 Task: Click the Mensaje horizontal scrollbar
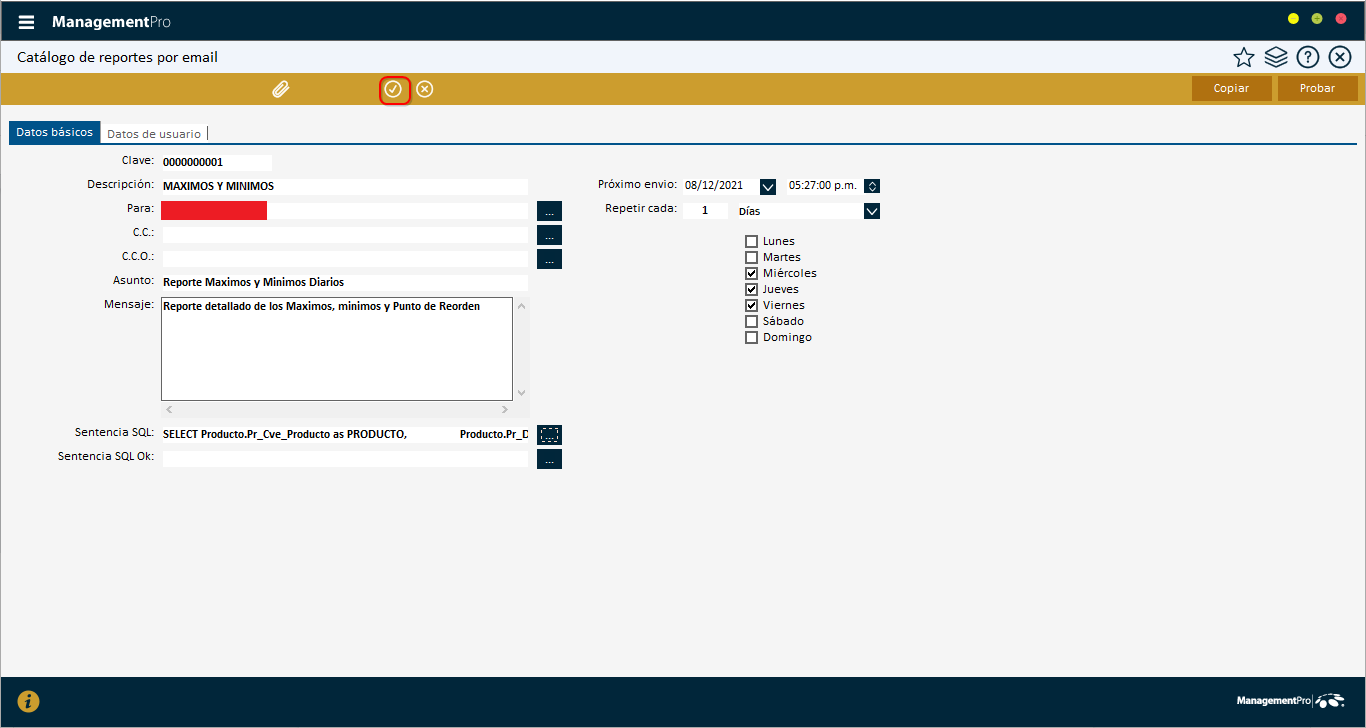(337, 410)
